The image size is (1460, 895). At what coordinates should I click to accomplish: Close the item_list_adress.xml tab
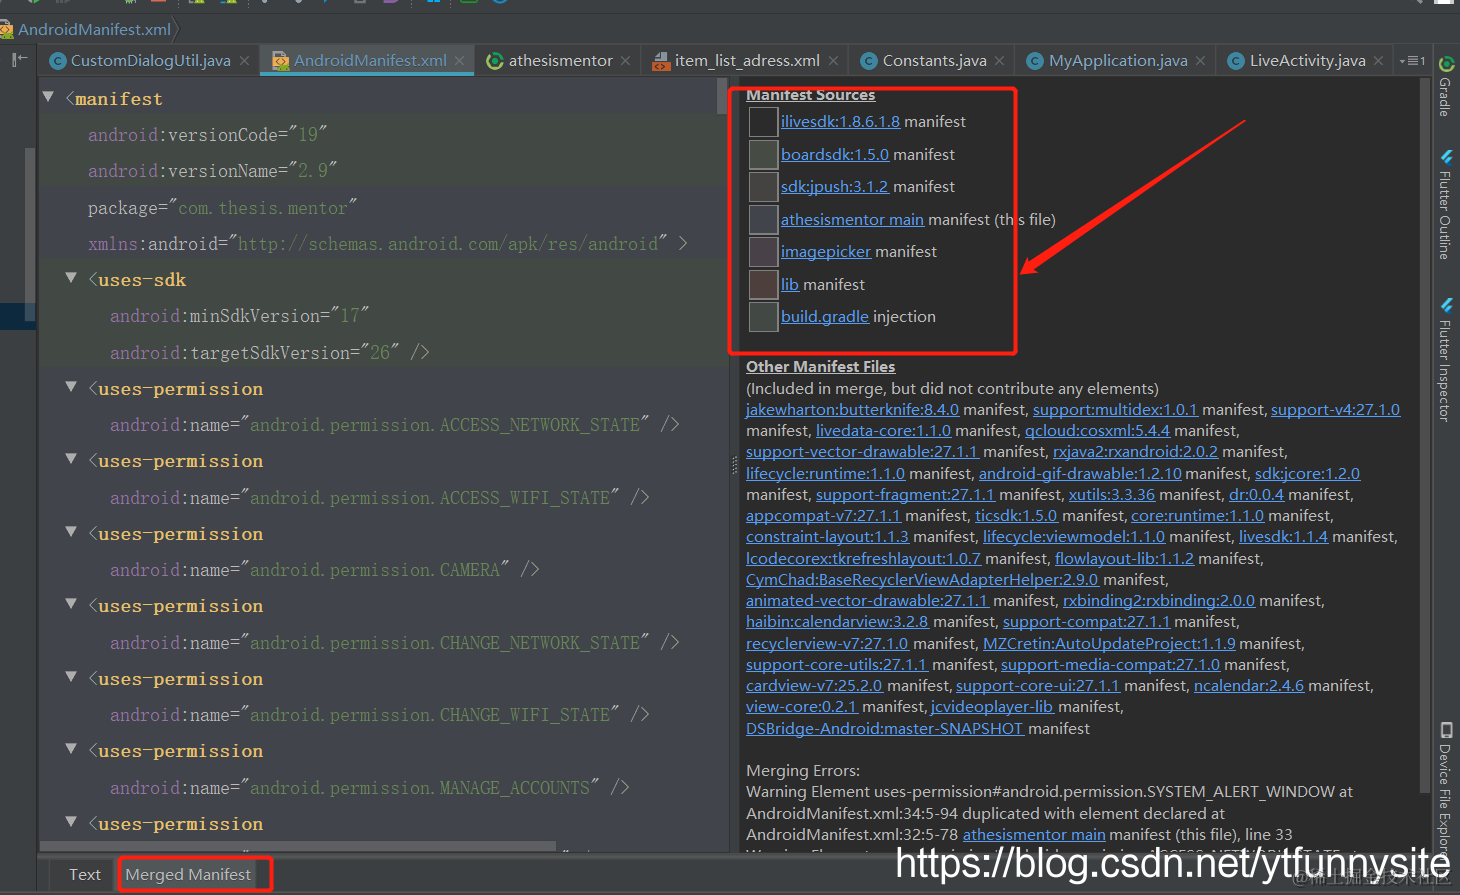833,61
